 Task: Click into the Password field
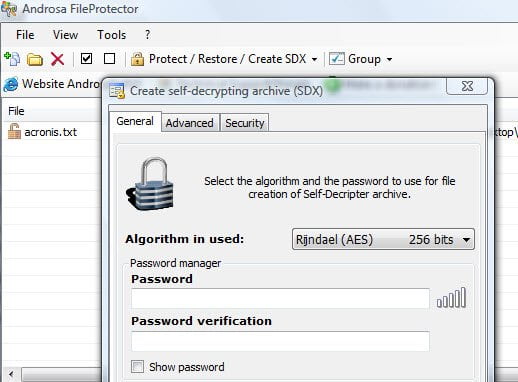280,299
